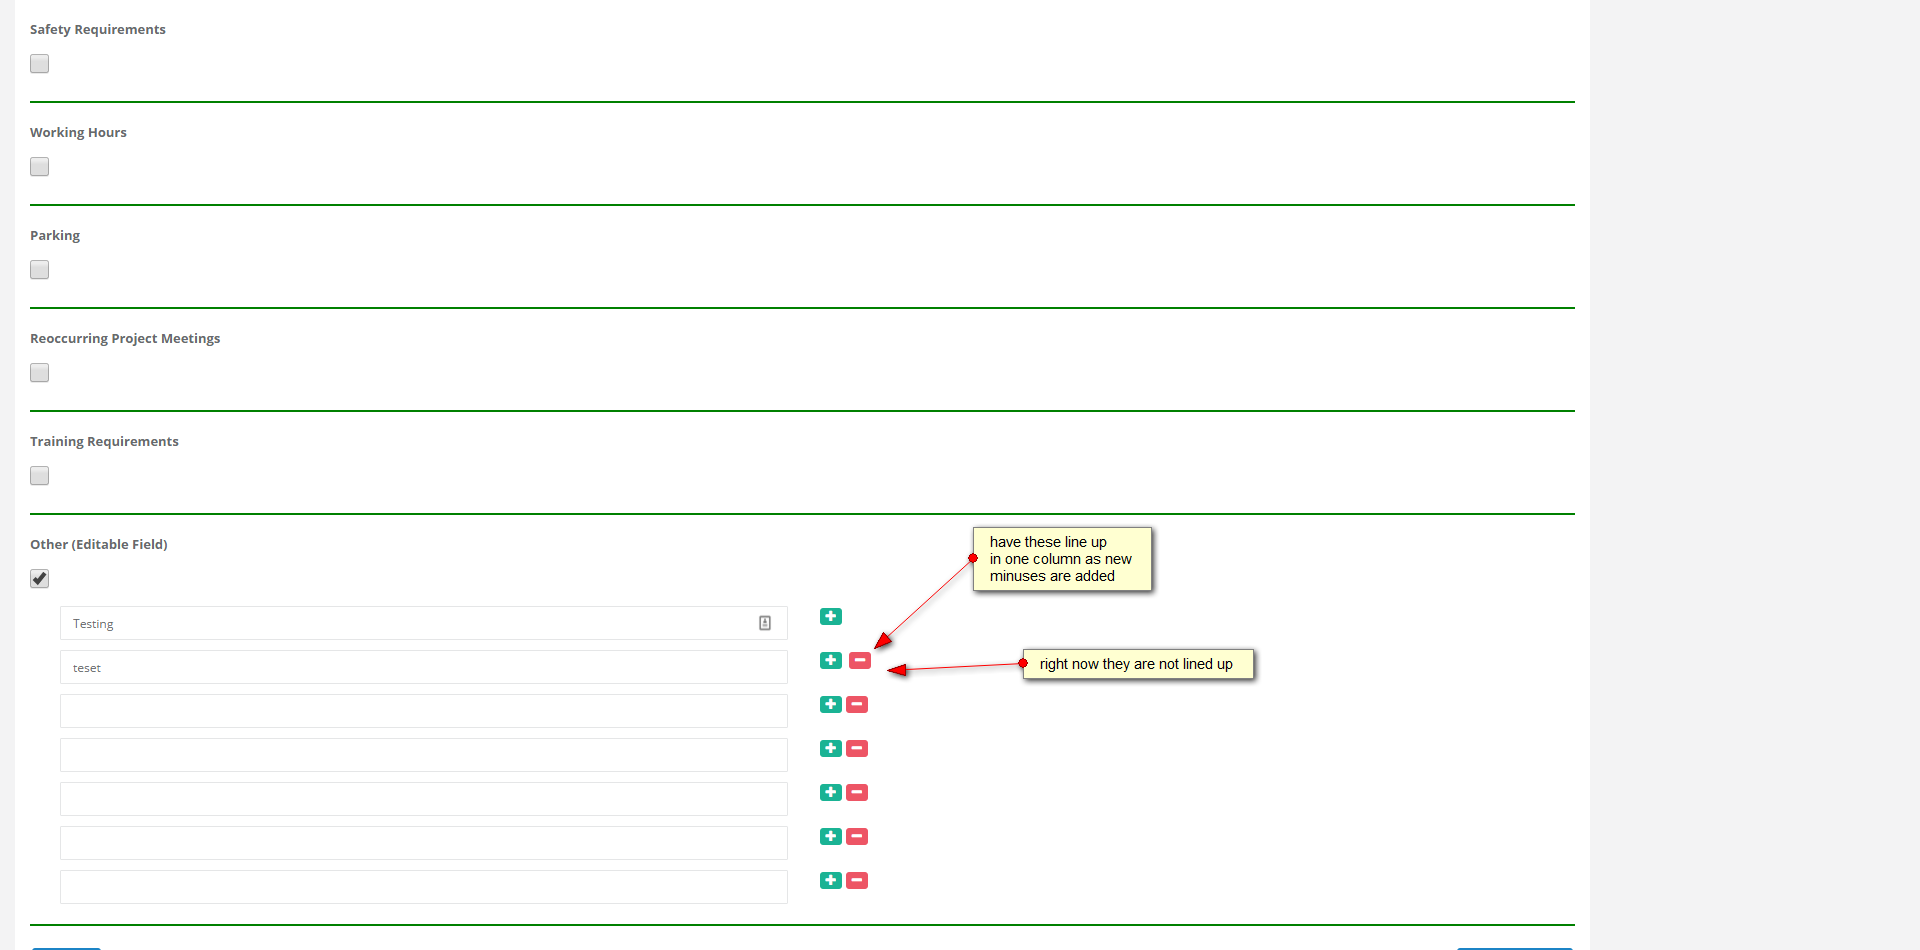1920x950 pixels.
Task: Click the red minus on the second empty row
Action: [857, 748]
